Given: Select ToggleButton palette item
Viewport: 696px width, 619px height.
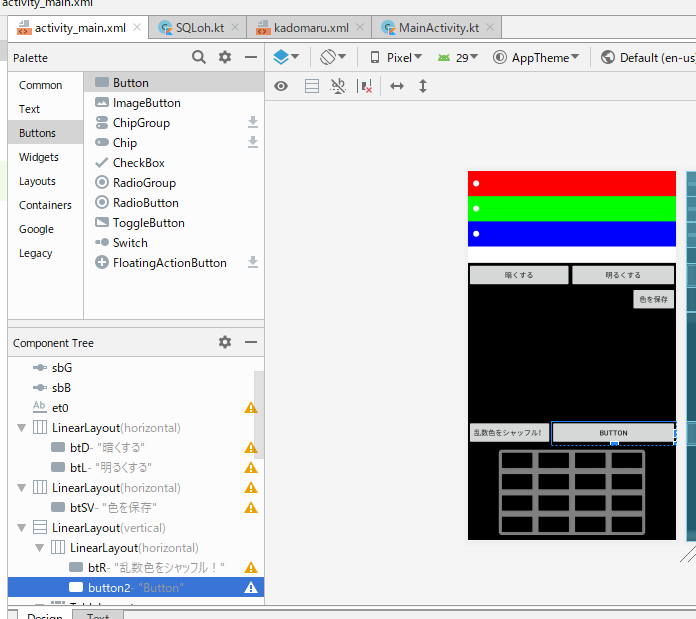Looking at the screenshot, I should (x=174, y=222).
